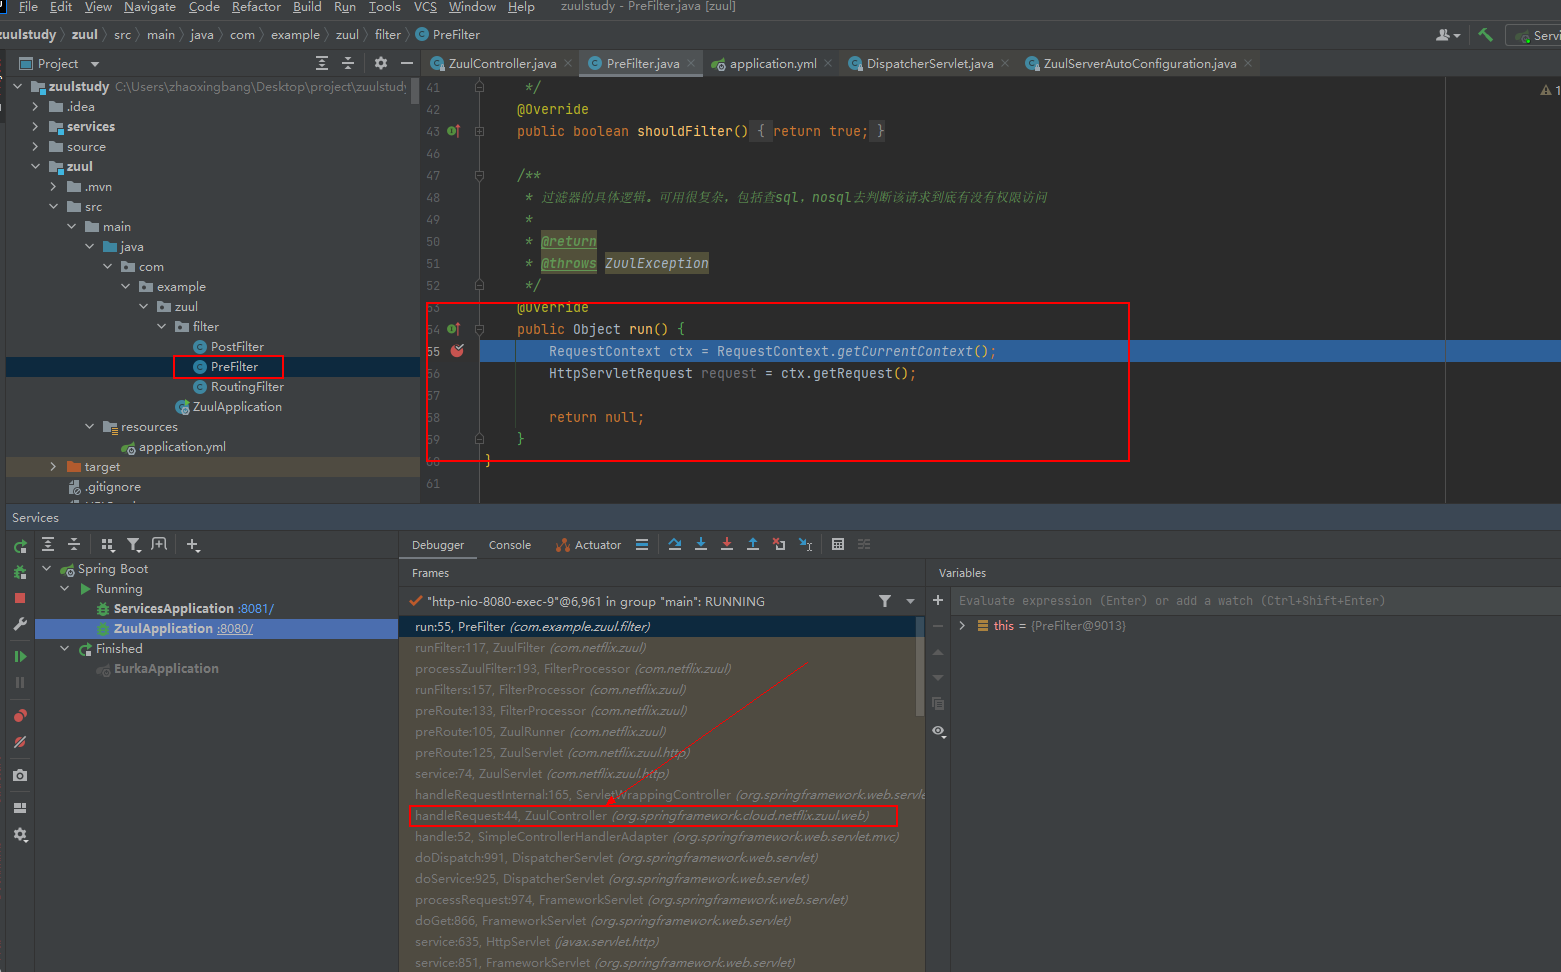Click override gutter icon at line 43

pos(453,131)
